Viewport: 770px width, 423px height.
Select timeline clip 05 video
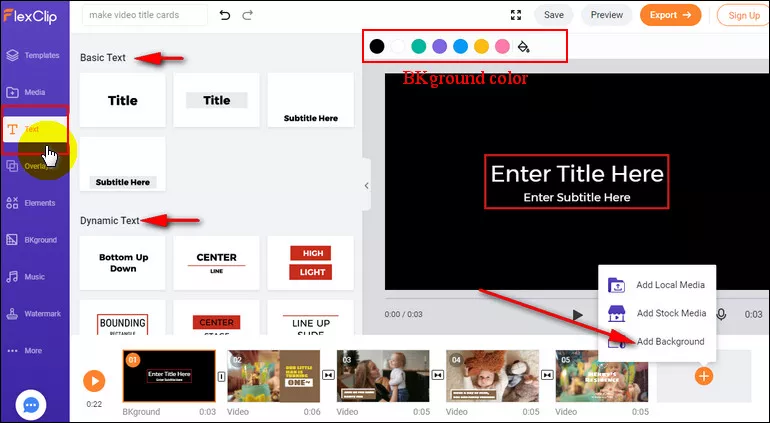(x=602, y=376)
